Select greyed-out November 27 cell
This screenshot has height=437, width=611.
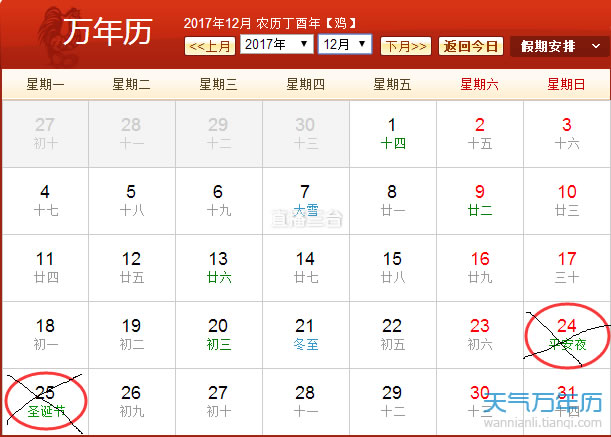point(44,133)
